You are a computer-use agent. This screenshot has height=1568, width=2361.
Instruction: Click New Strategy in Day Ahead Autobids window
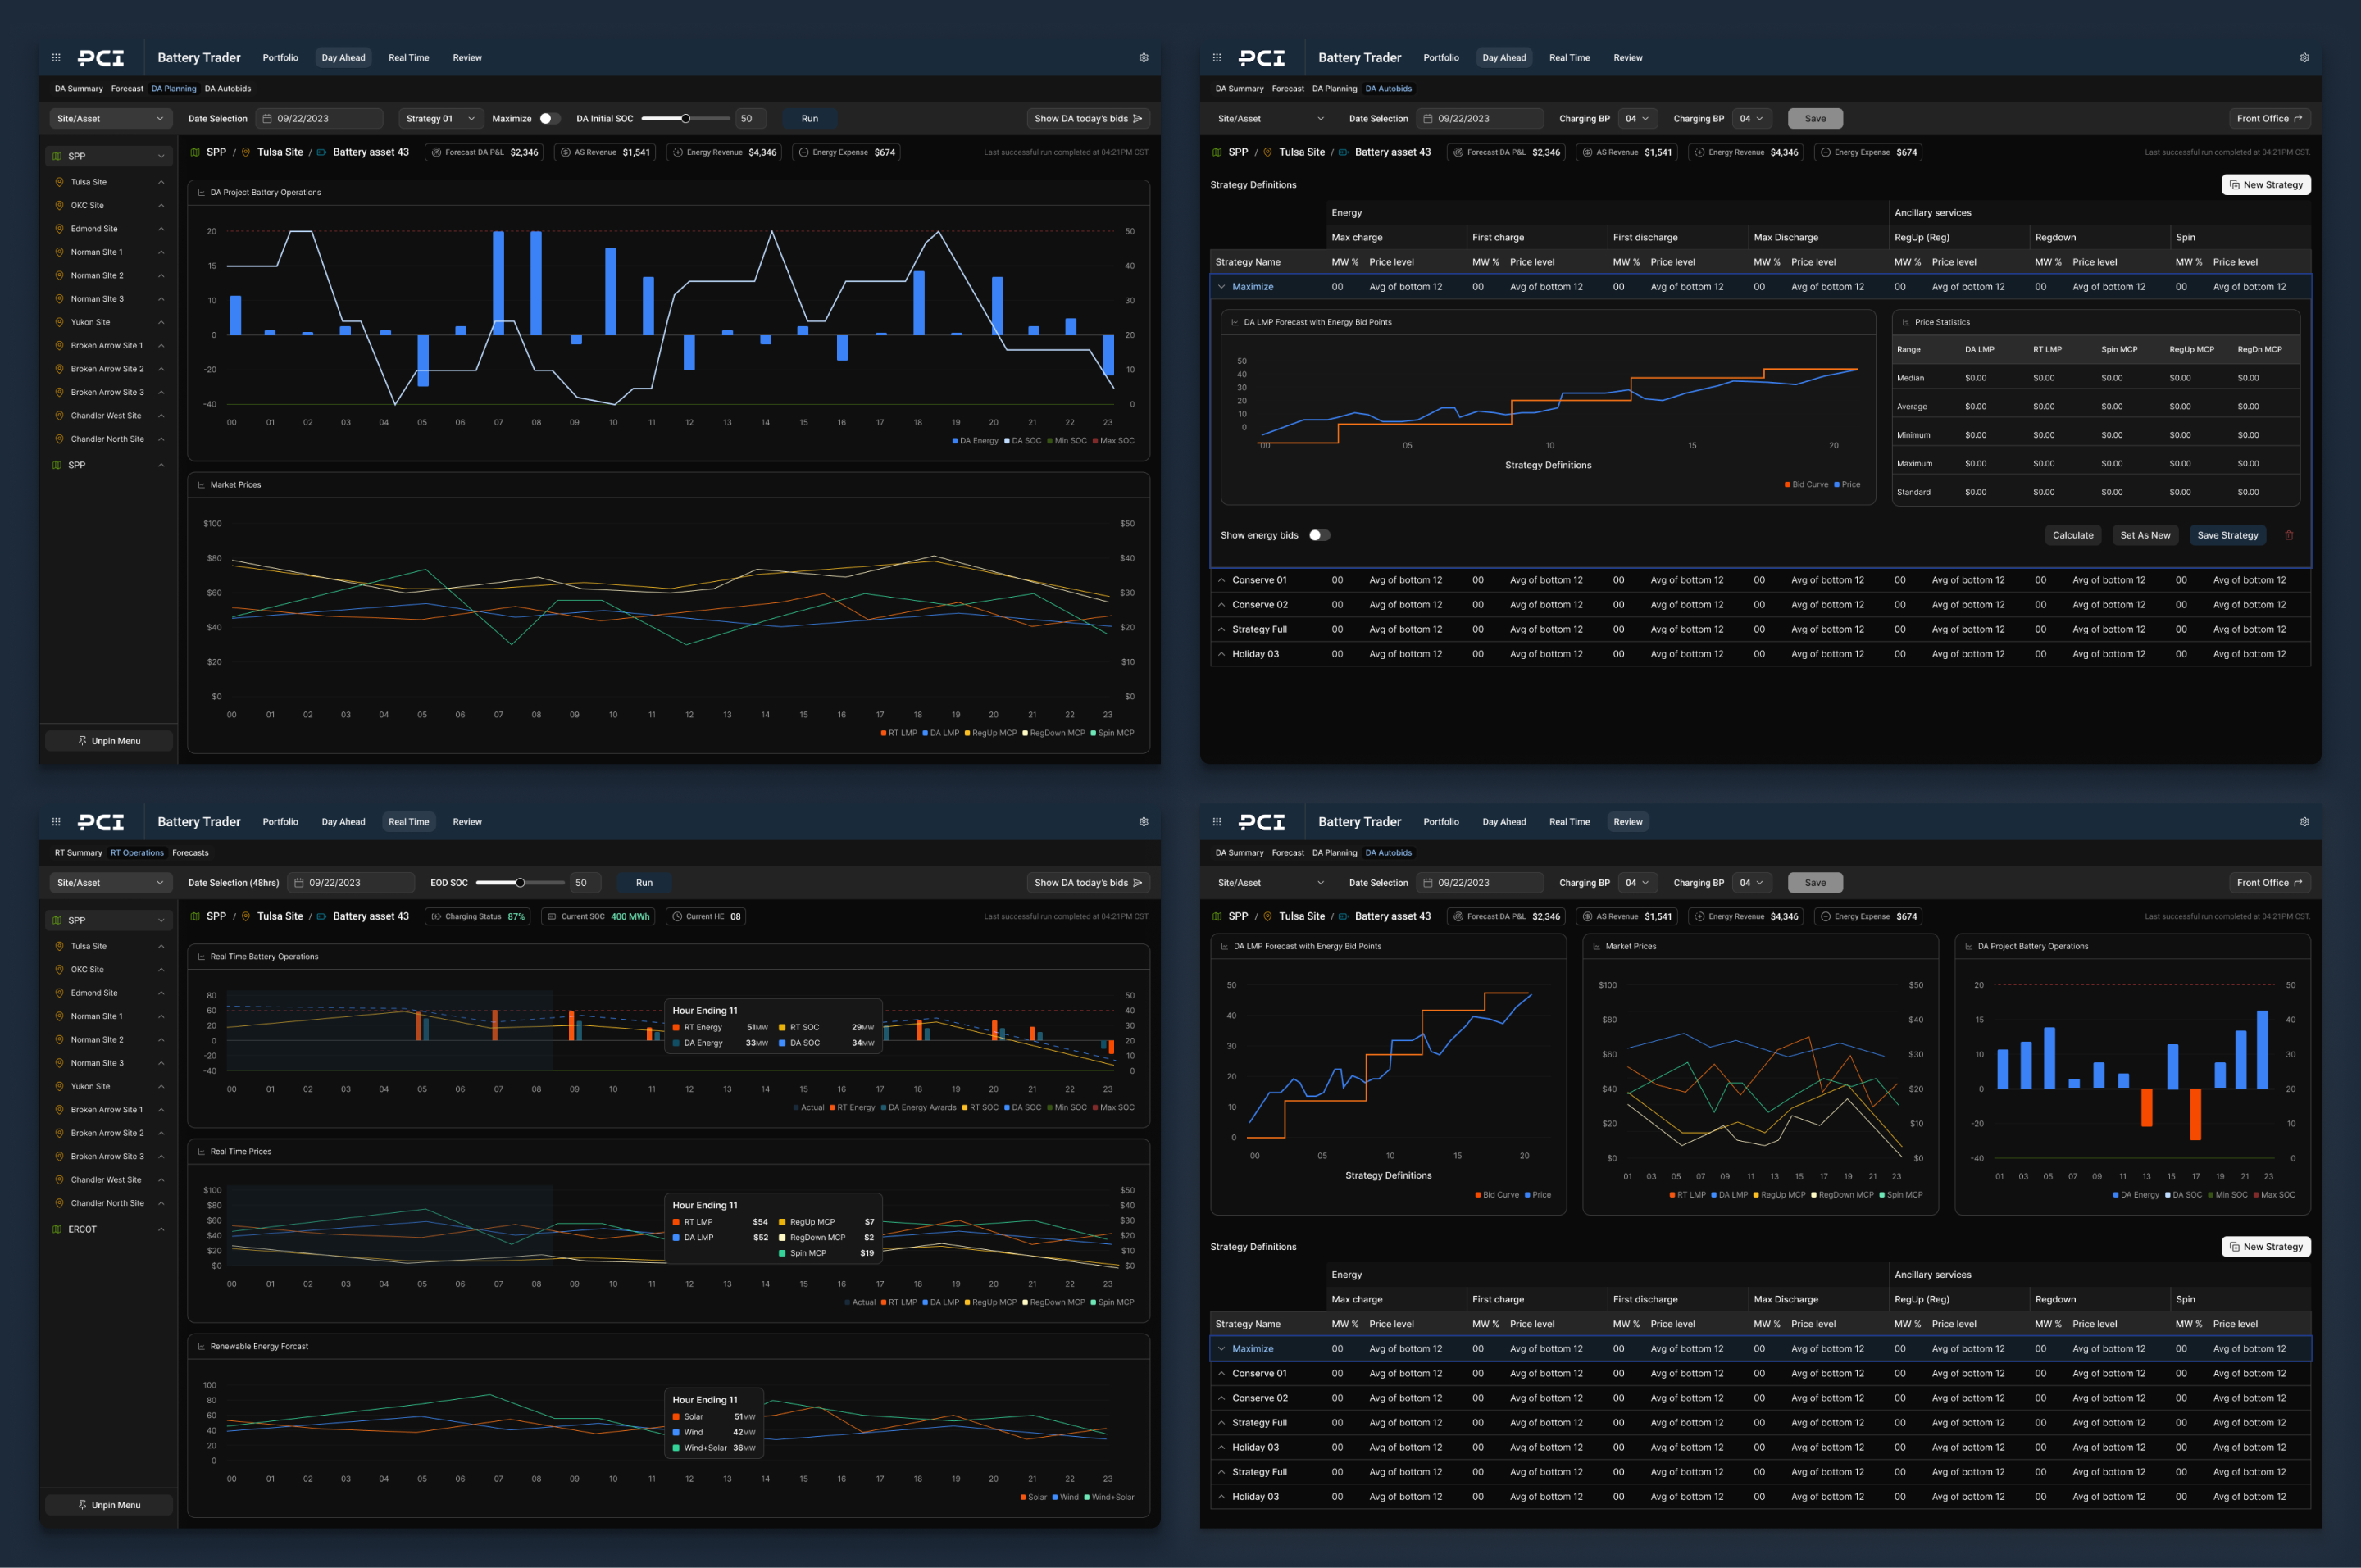[x=2266, y=185]
